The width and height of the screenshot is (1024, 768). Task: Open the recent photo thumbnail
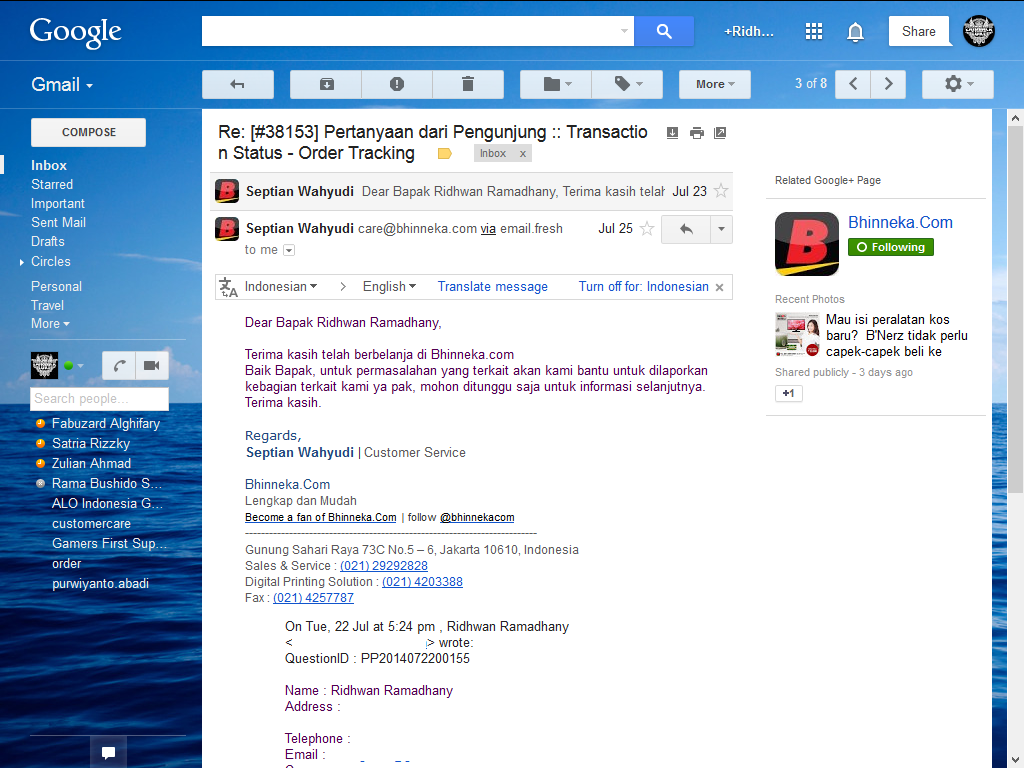(x=797, y=334)
